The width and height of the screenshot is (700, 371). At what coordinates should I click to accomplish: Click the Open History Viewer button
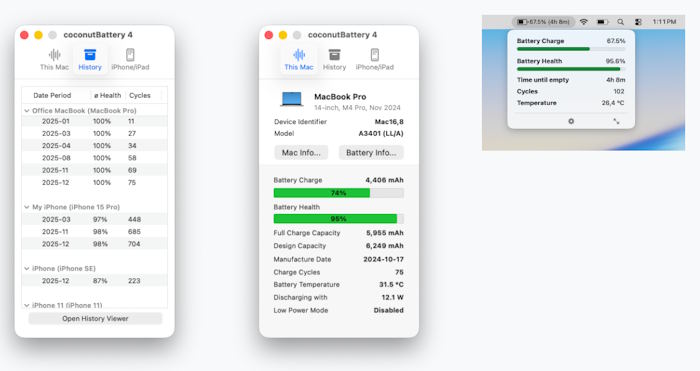[x=95, y=318]
